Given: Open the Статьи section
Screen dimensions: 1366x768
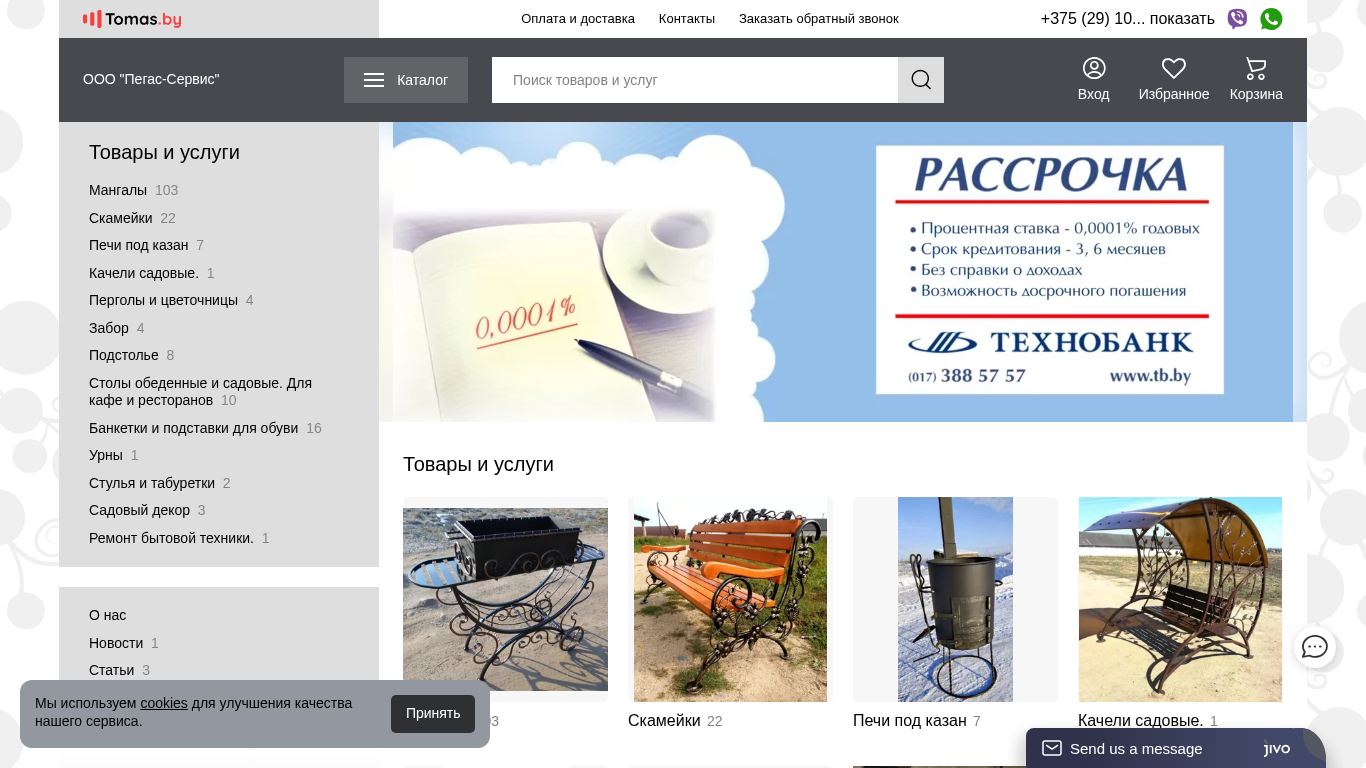Looking at the screenshot, I should (112, 670).
